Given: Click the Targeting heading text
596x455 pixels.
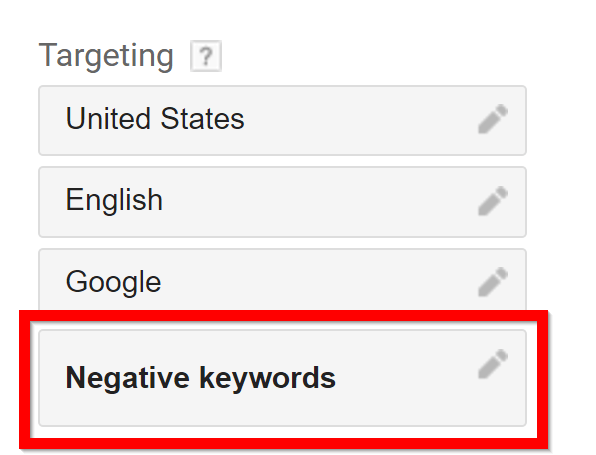Looking at the screenshot, I should coord(106,56).
